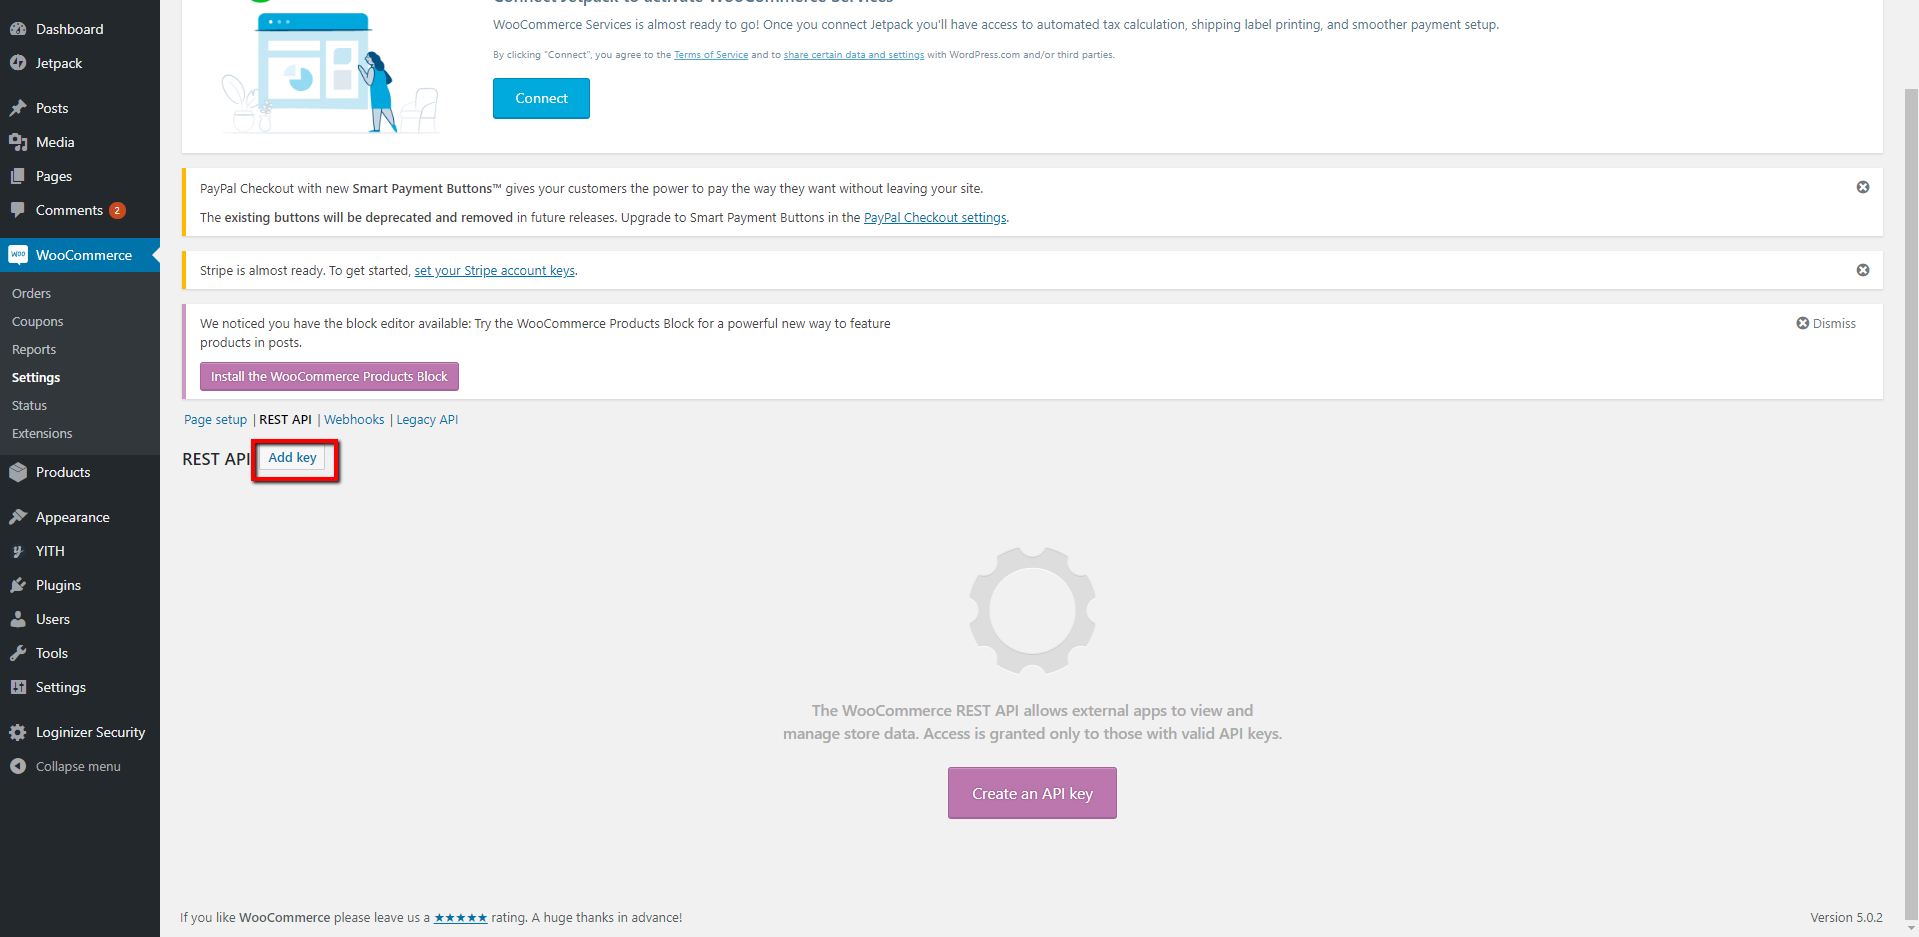Click the Dashboard gauge icon
The image size is (1919, 937).
[18, 29]
